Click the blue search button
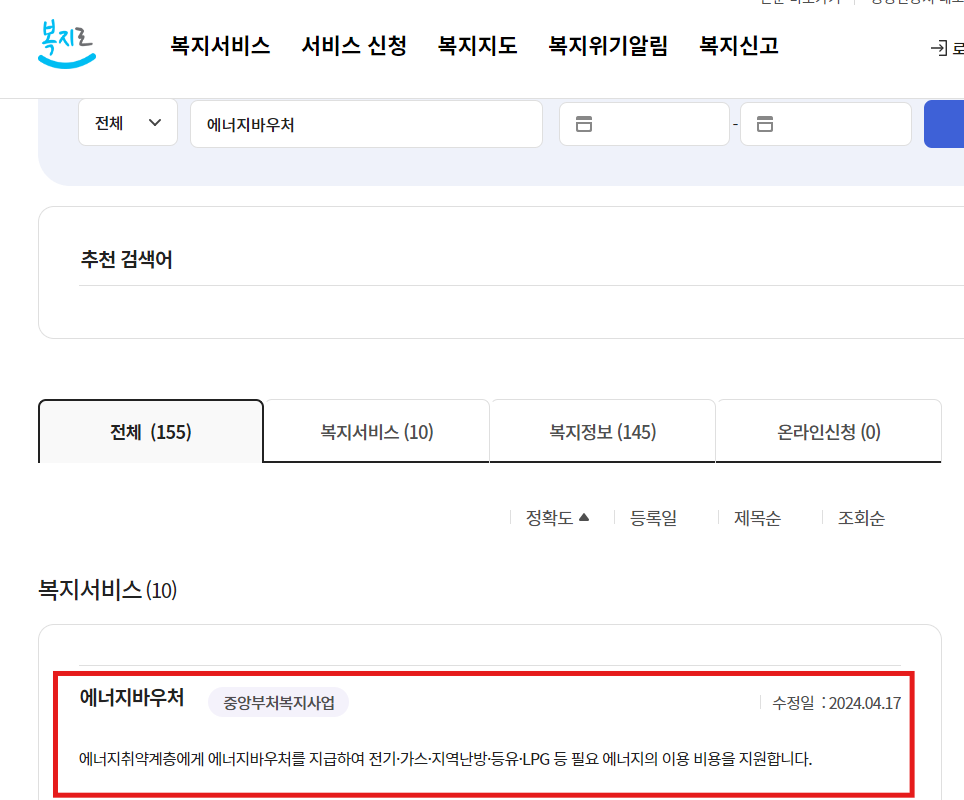The height and width of the screenshot is (800, 964). [944, 124]
